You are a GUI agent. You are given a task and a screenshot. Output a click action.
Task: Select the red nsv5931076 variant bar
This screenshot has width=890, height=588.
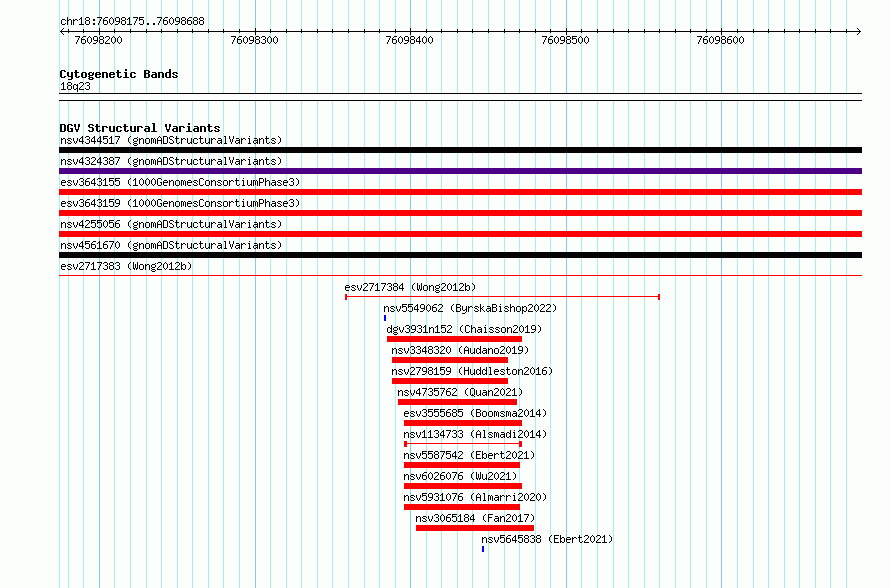[462, 507]
